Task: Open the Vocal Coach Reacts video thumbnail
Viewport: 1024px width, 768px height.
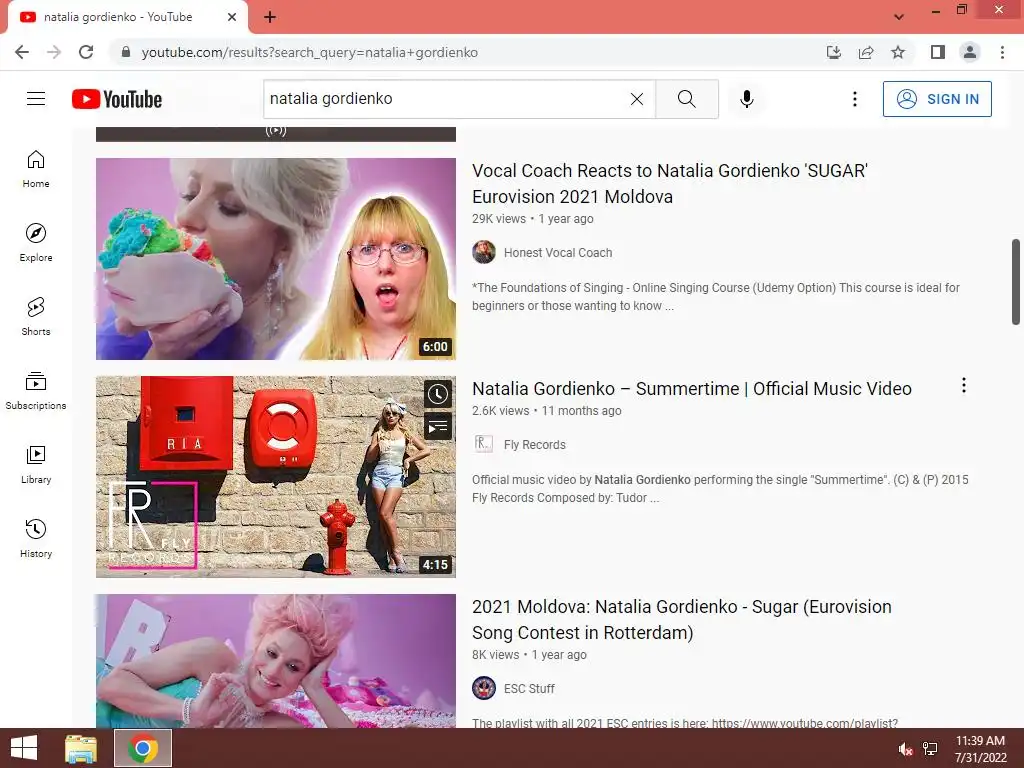Action: 276,259
